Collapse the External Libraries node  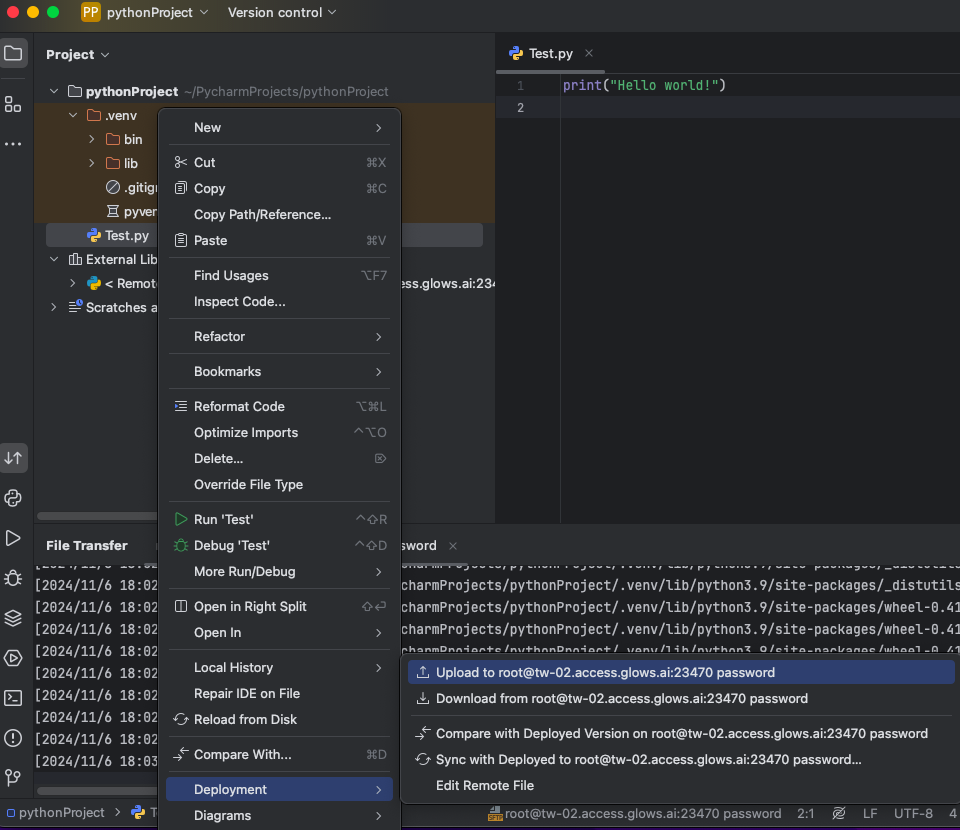coord(54,259)
